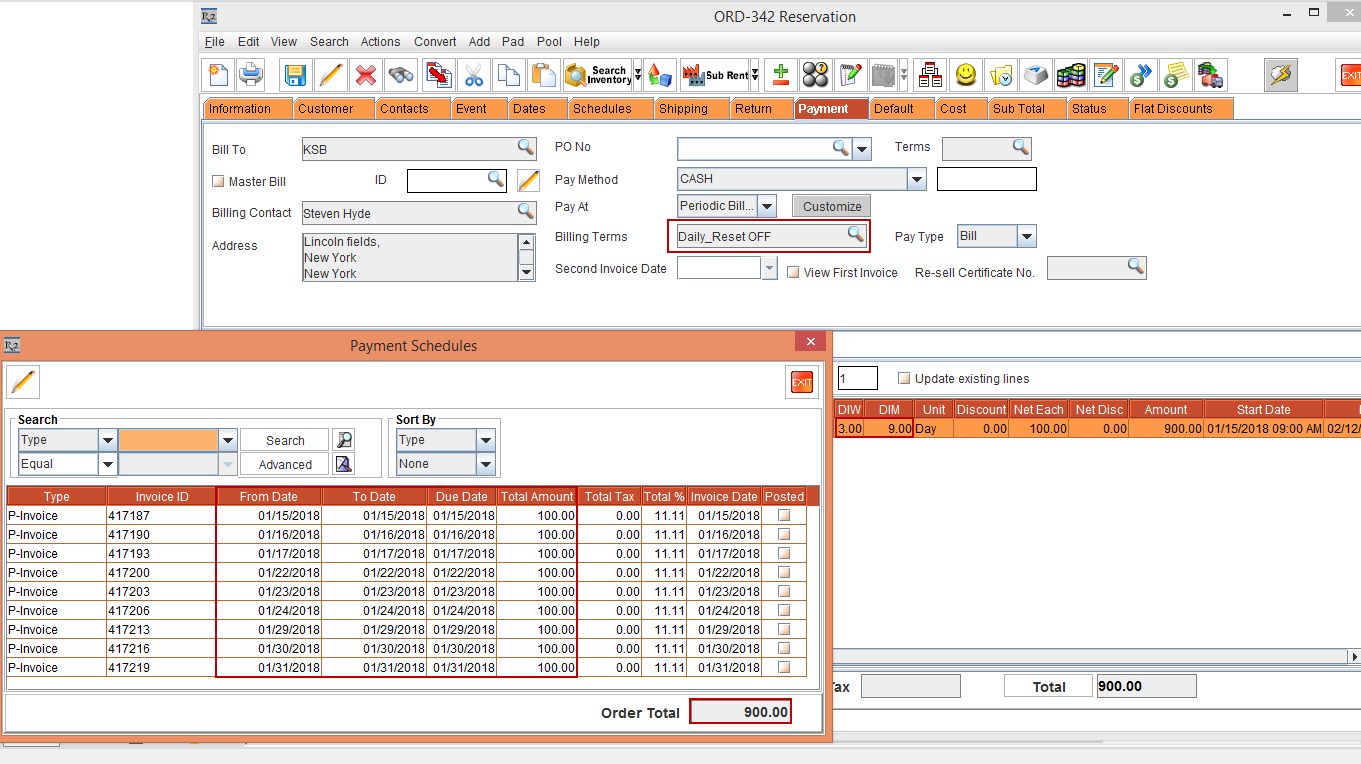The height and width of the screenshot is (764, 1361).
Task: Click the binoculars find icon
Action: click(402, 75)
